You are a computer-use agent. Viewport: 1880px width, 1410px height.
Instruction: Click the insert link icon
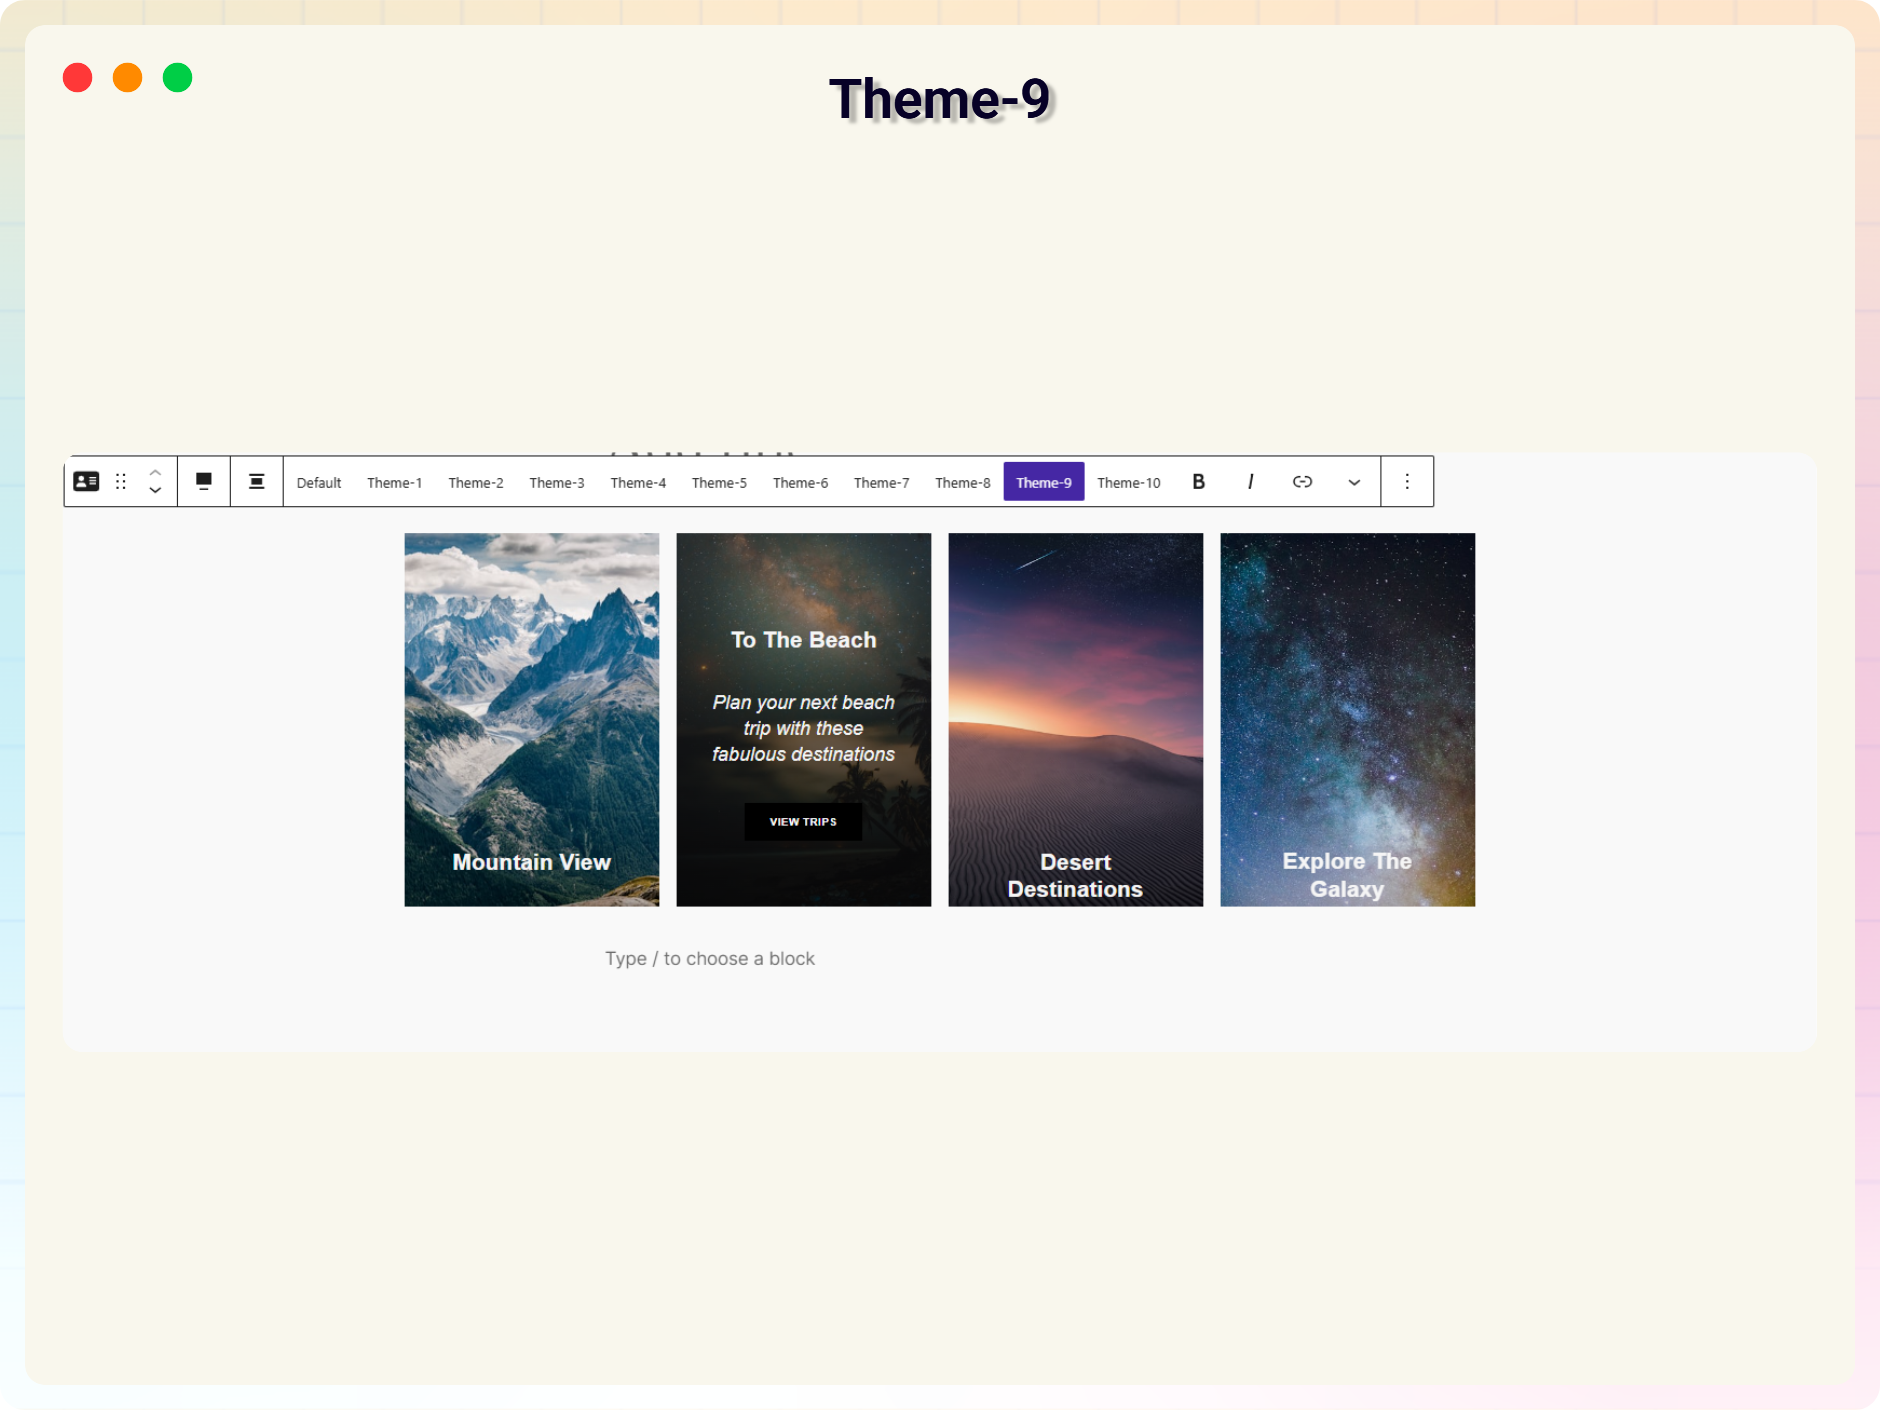pyautogui.click(x=1302, y=482)
